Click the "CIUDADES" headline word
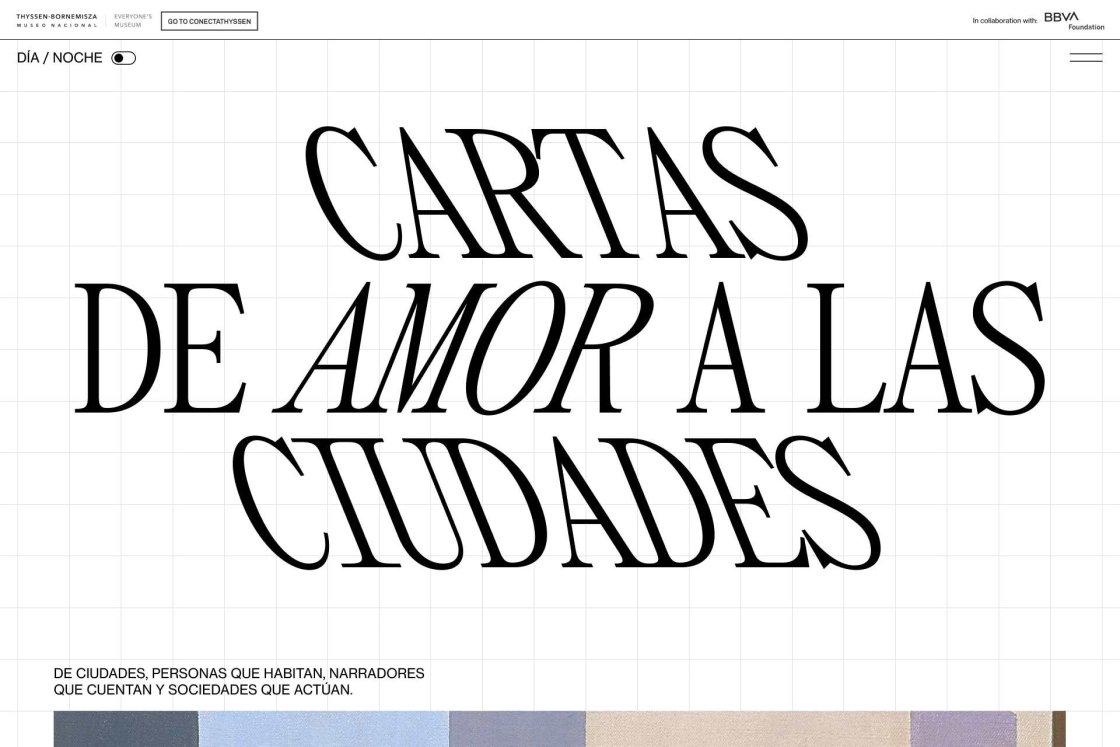Screen dimensions: 1120x747 tap(557, 503)
